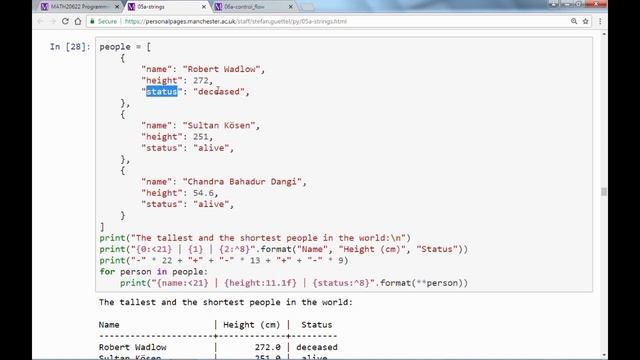Click the highlighted word status
The height and width of the screenshot is (360, 640).
pos(162,91)
